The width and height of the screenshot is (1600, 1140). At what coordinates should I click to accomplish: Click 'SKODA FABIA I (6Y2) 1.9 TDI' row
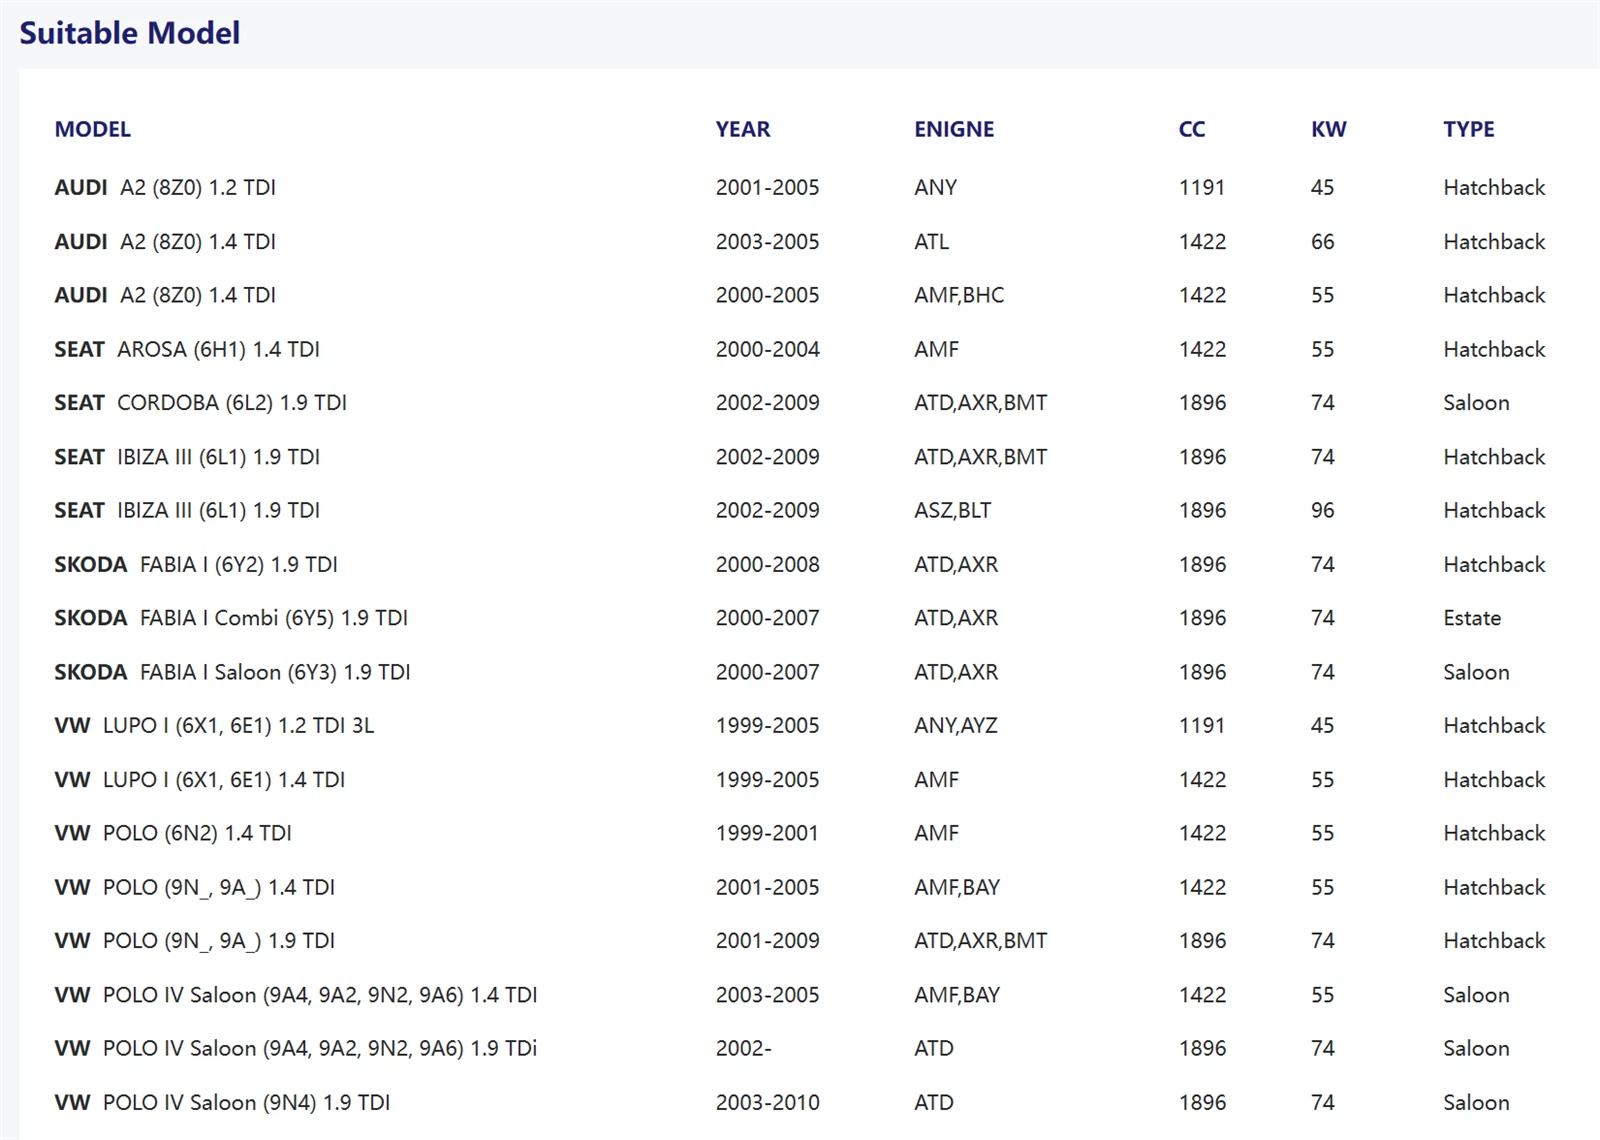[800, 564]
